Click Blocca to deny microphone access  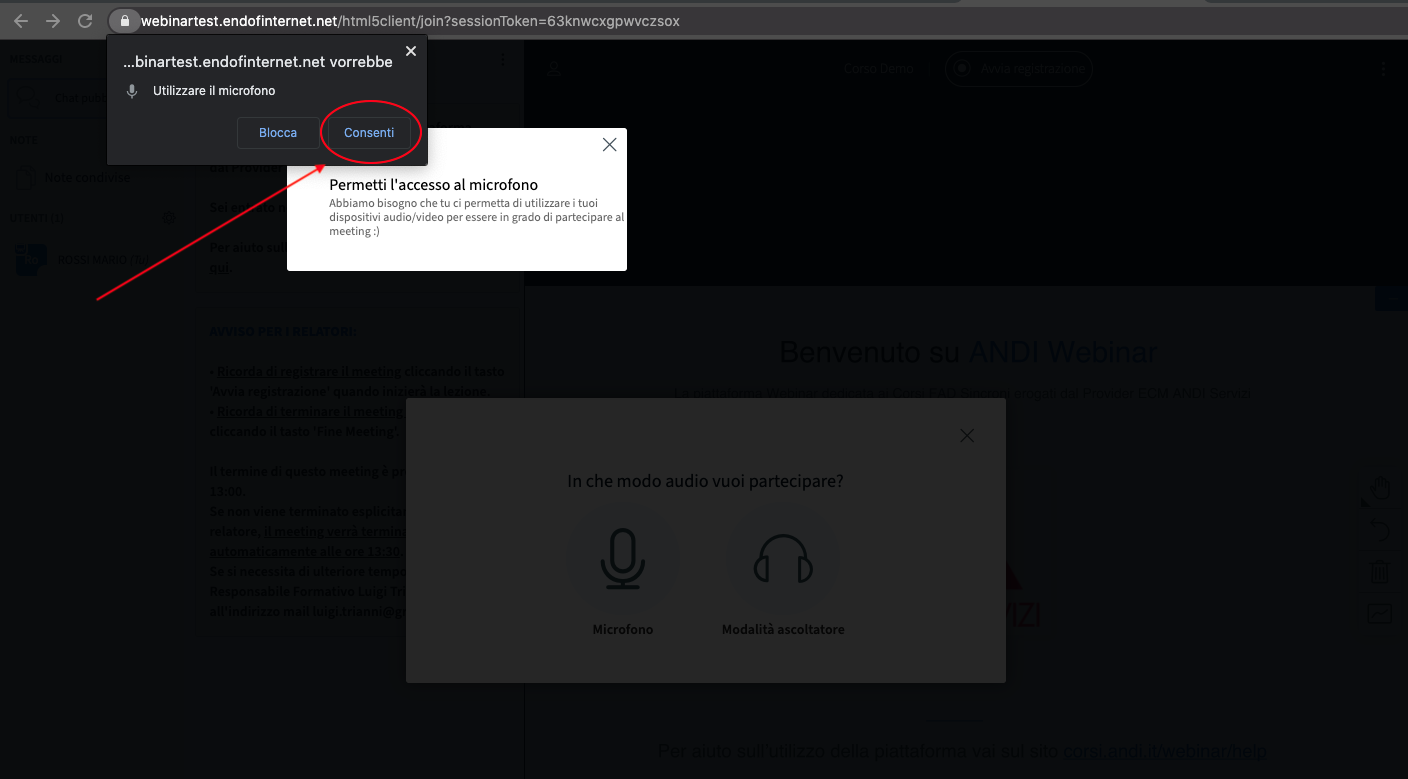[x=278, y=133]
